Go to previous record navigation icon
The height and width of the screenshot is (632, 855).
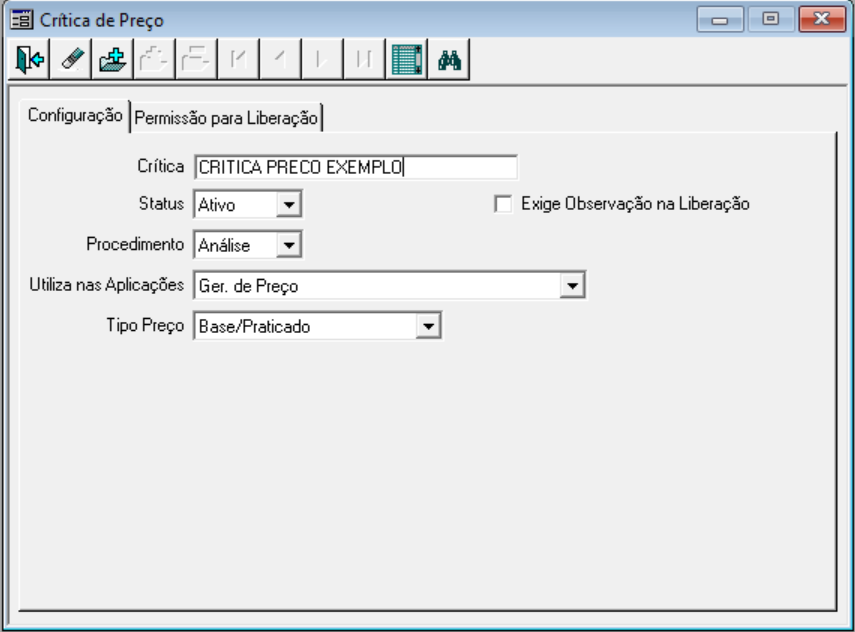280,59
